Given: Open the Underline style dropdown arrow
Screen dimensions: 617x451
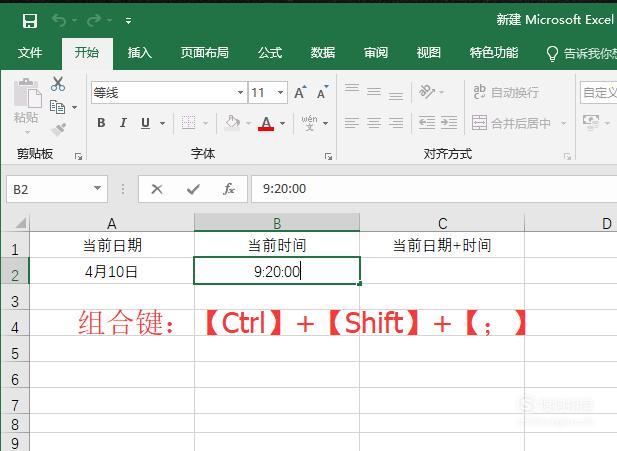Looking at the screenshot, I should tap(163, 123).
